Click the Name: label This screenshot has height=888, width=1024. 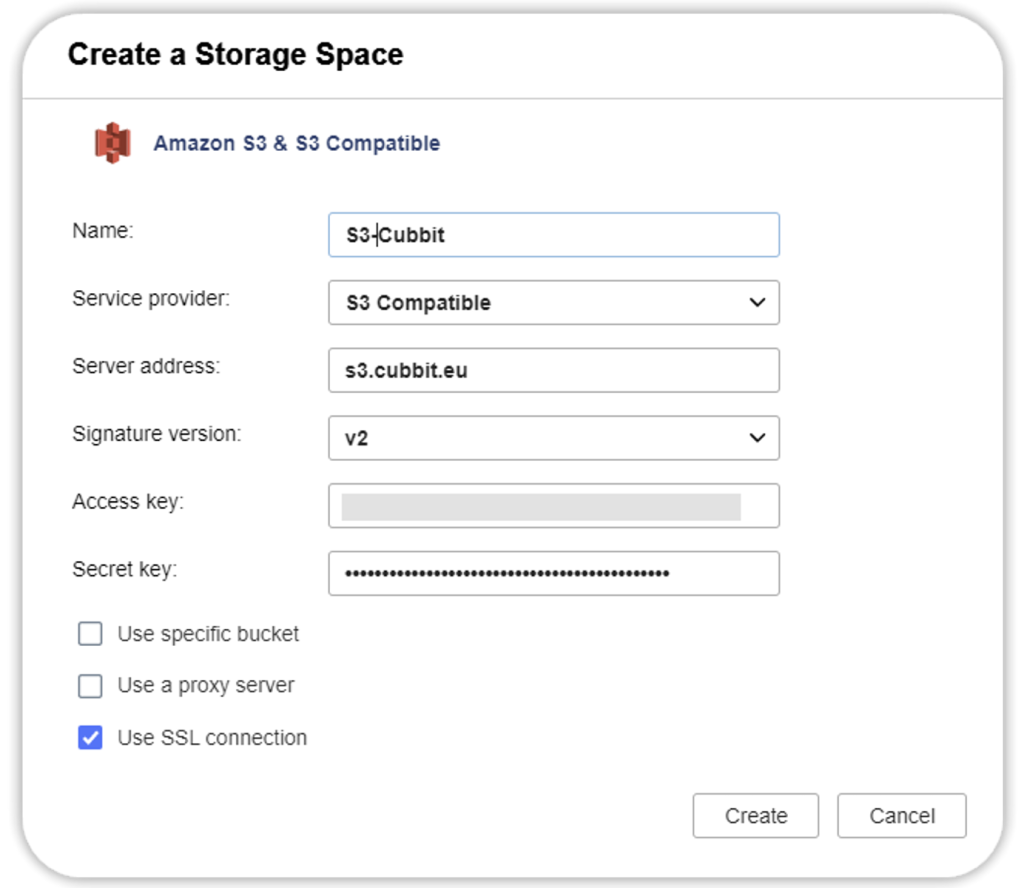coord(103,230)
